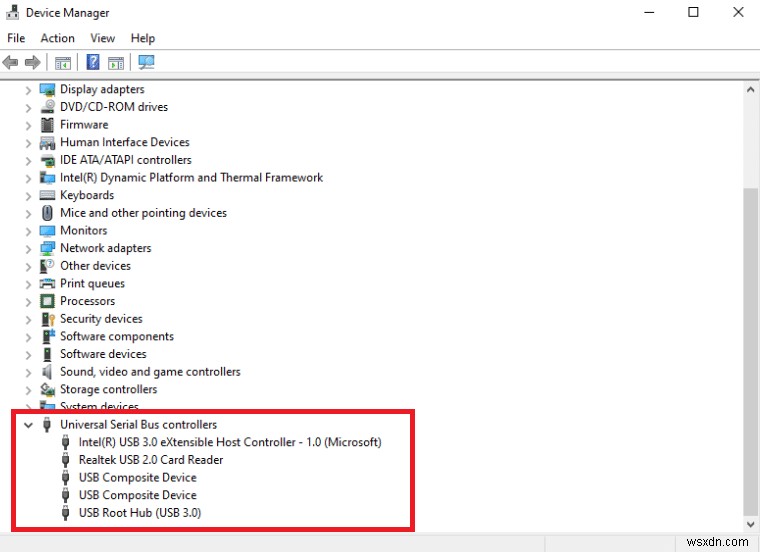Viewport: 760px width, 552px height.
Task: Click the vertical scrollbar thumb
Action: coord(751,352)
